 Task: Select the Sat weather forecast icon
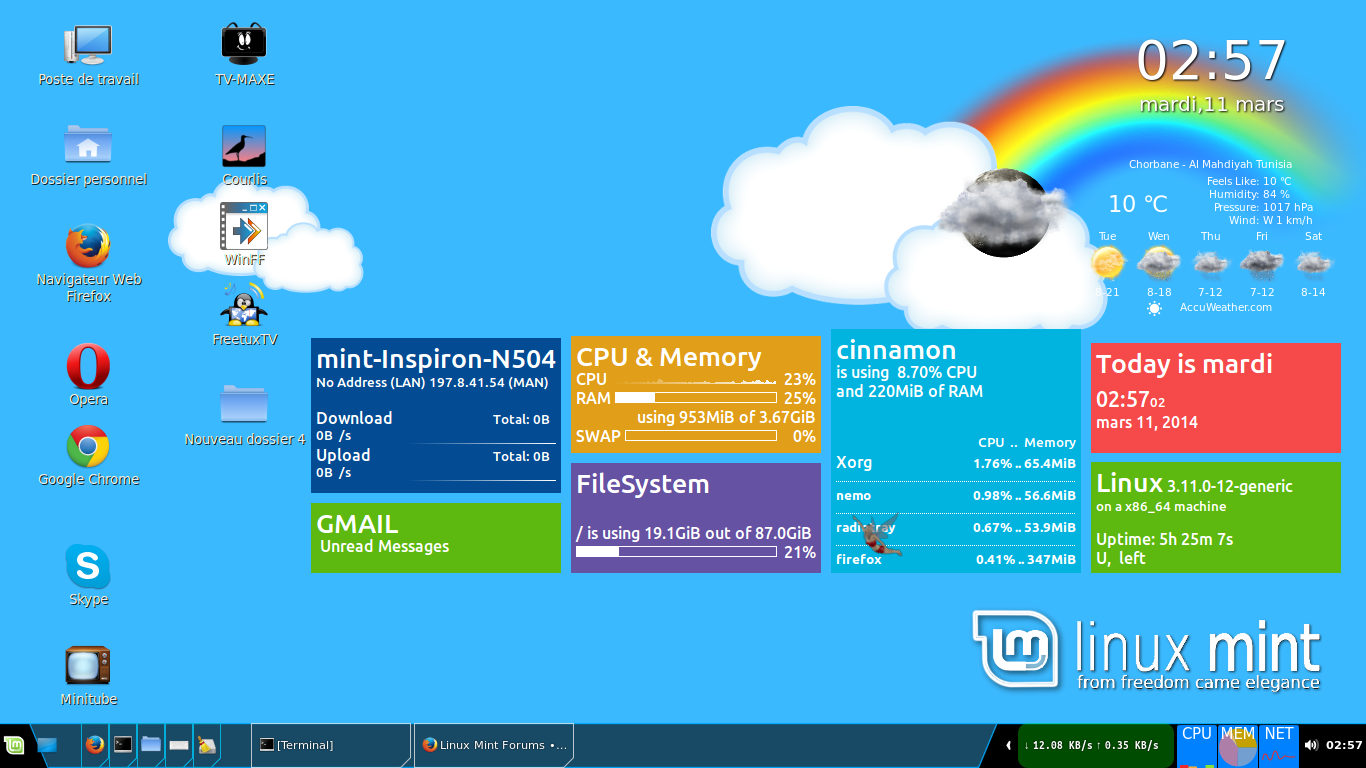[1313, 263]
